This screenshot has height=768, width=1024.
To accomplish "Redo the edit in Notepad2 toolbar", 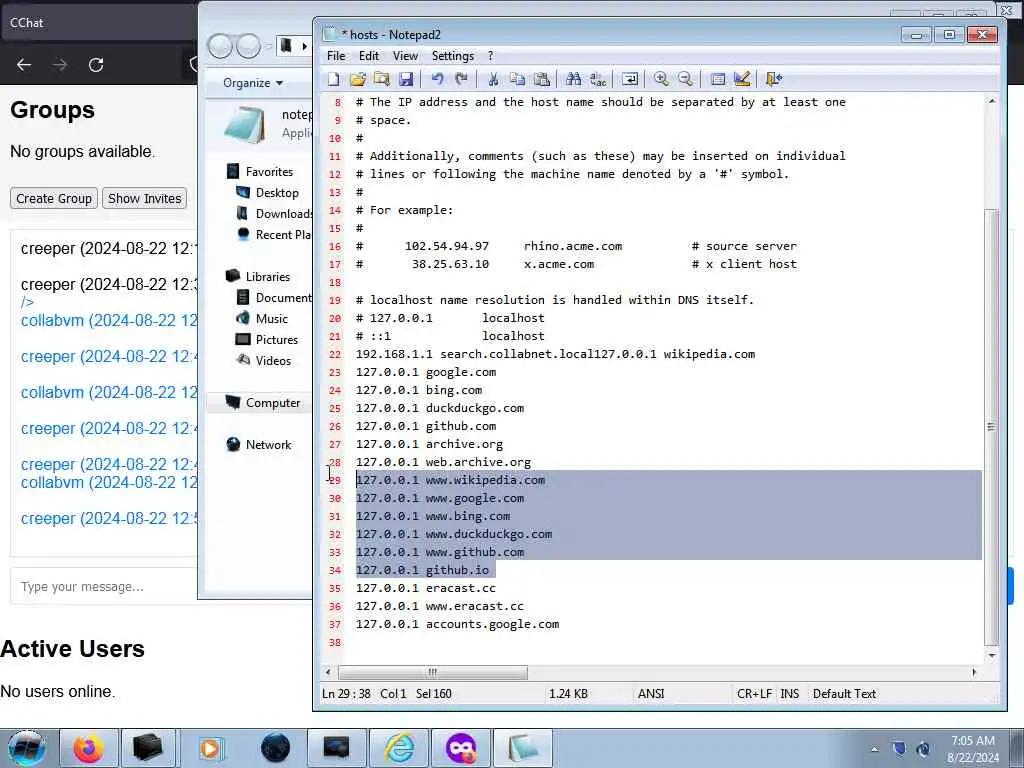I will coord(461,79).
